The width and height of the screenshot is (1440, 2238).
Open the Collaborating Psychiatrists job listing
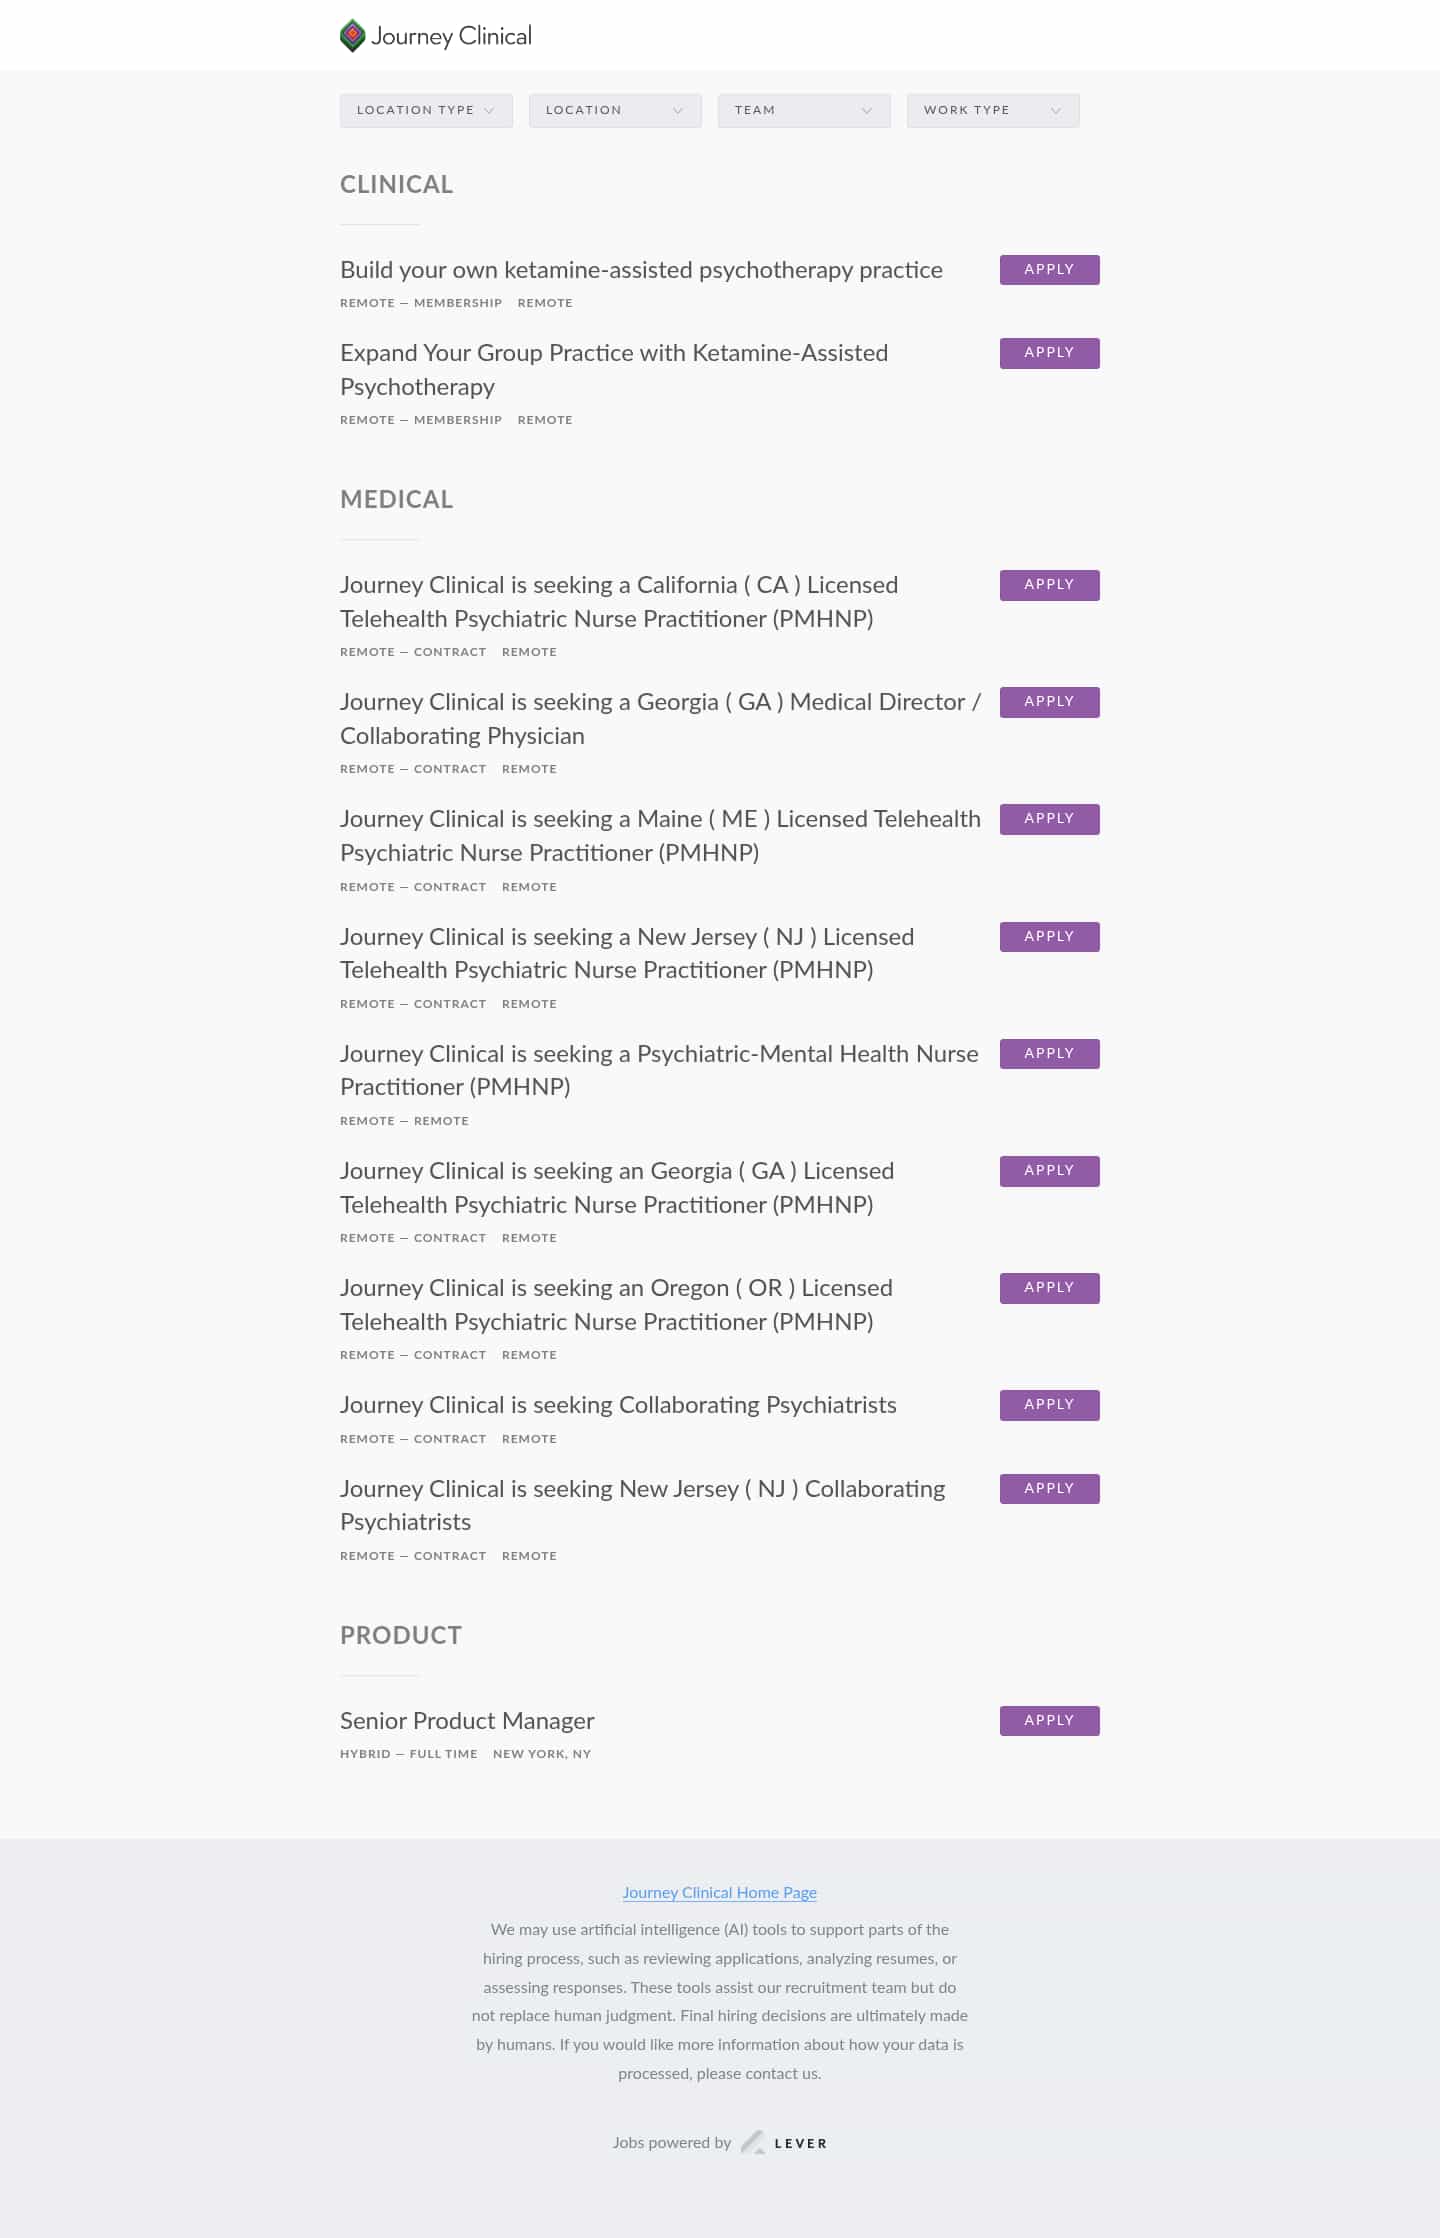tap(618, 1405)
